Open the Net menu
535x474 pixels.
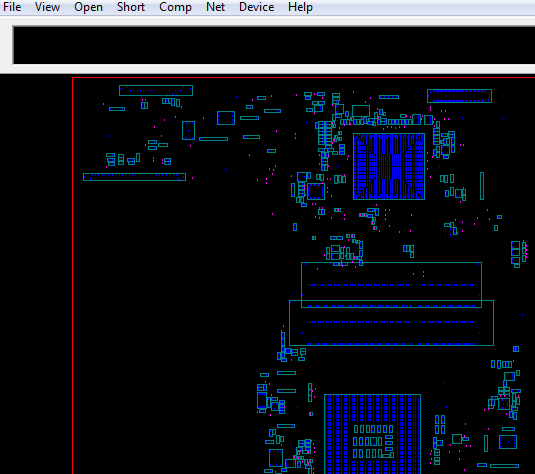215,7
